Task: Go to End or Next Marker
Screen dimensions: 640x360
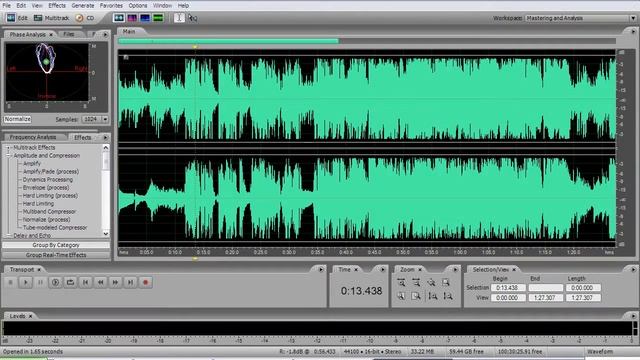Action: click(130, 282)
